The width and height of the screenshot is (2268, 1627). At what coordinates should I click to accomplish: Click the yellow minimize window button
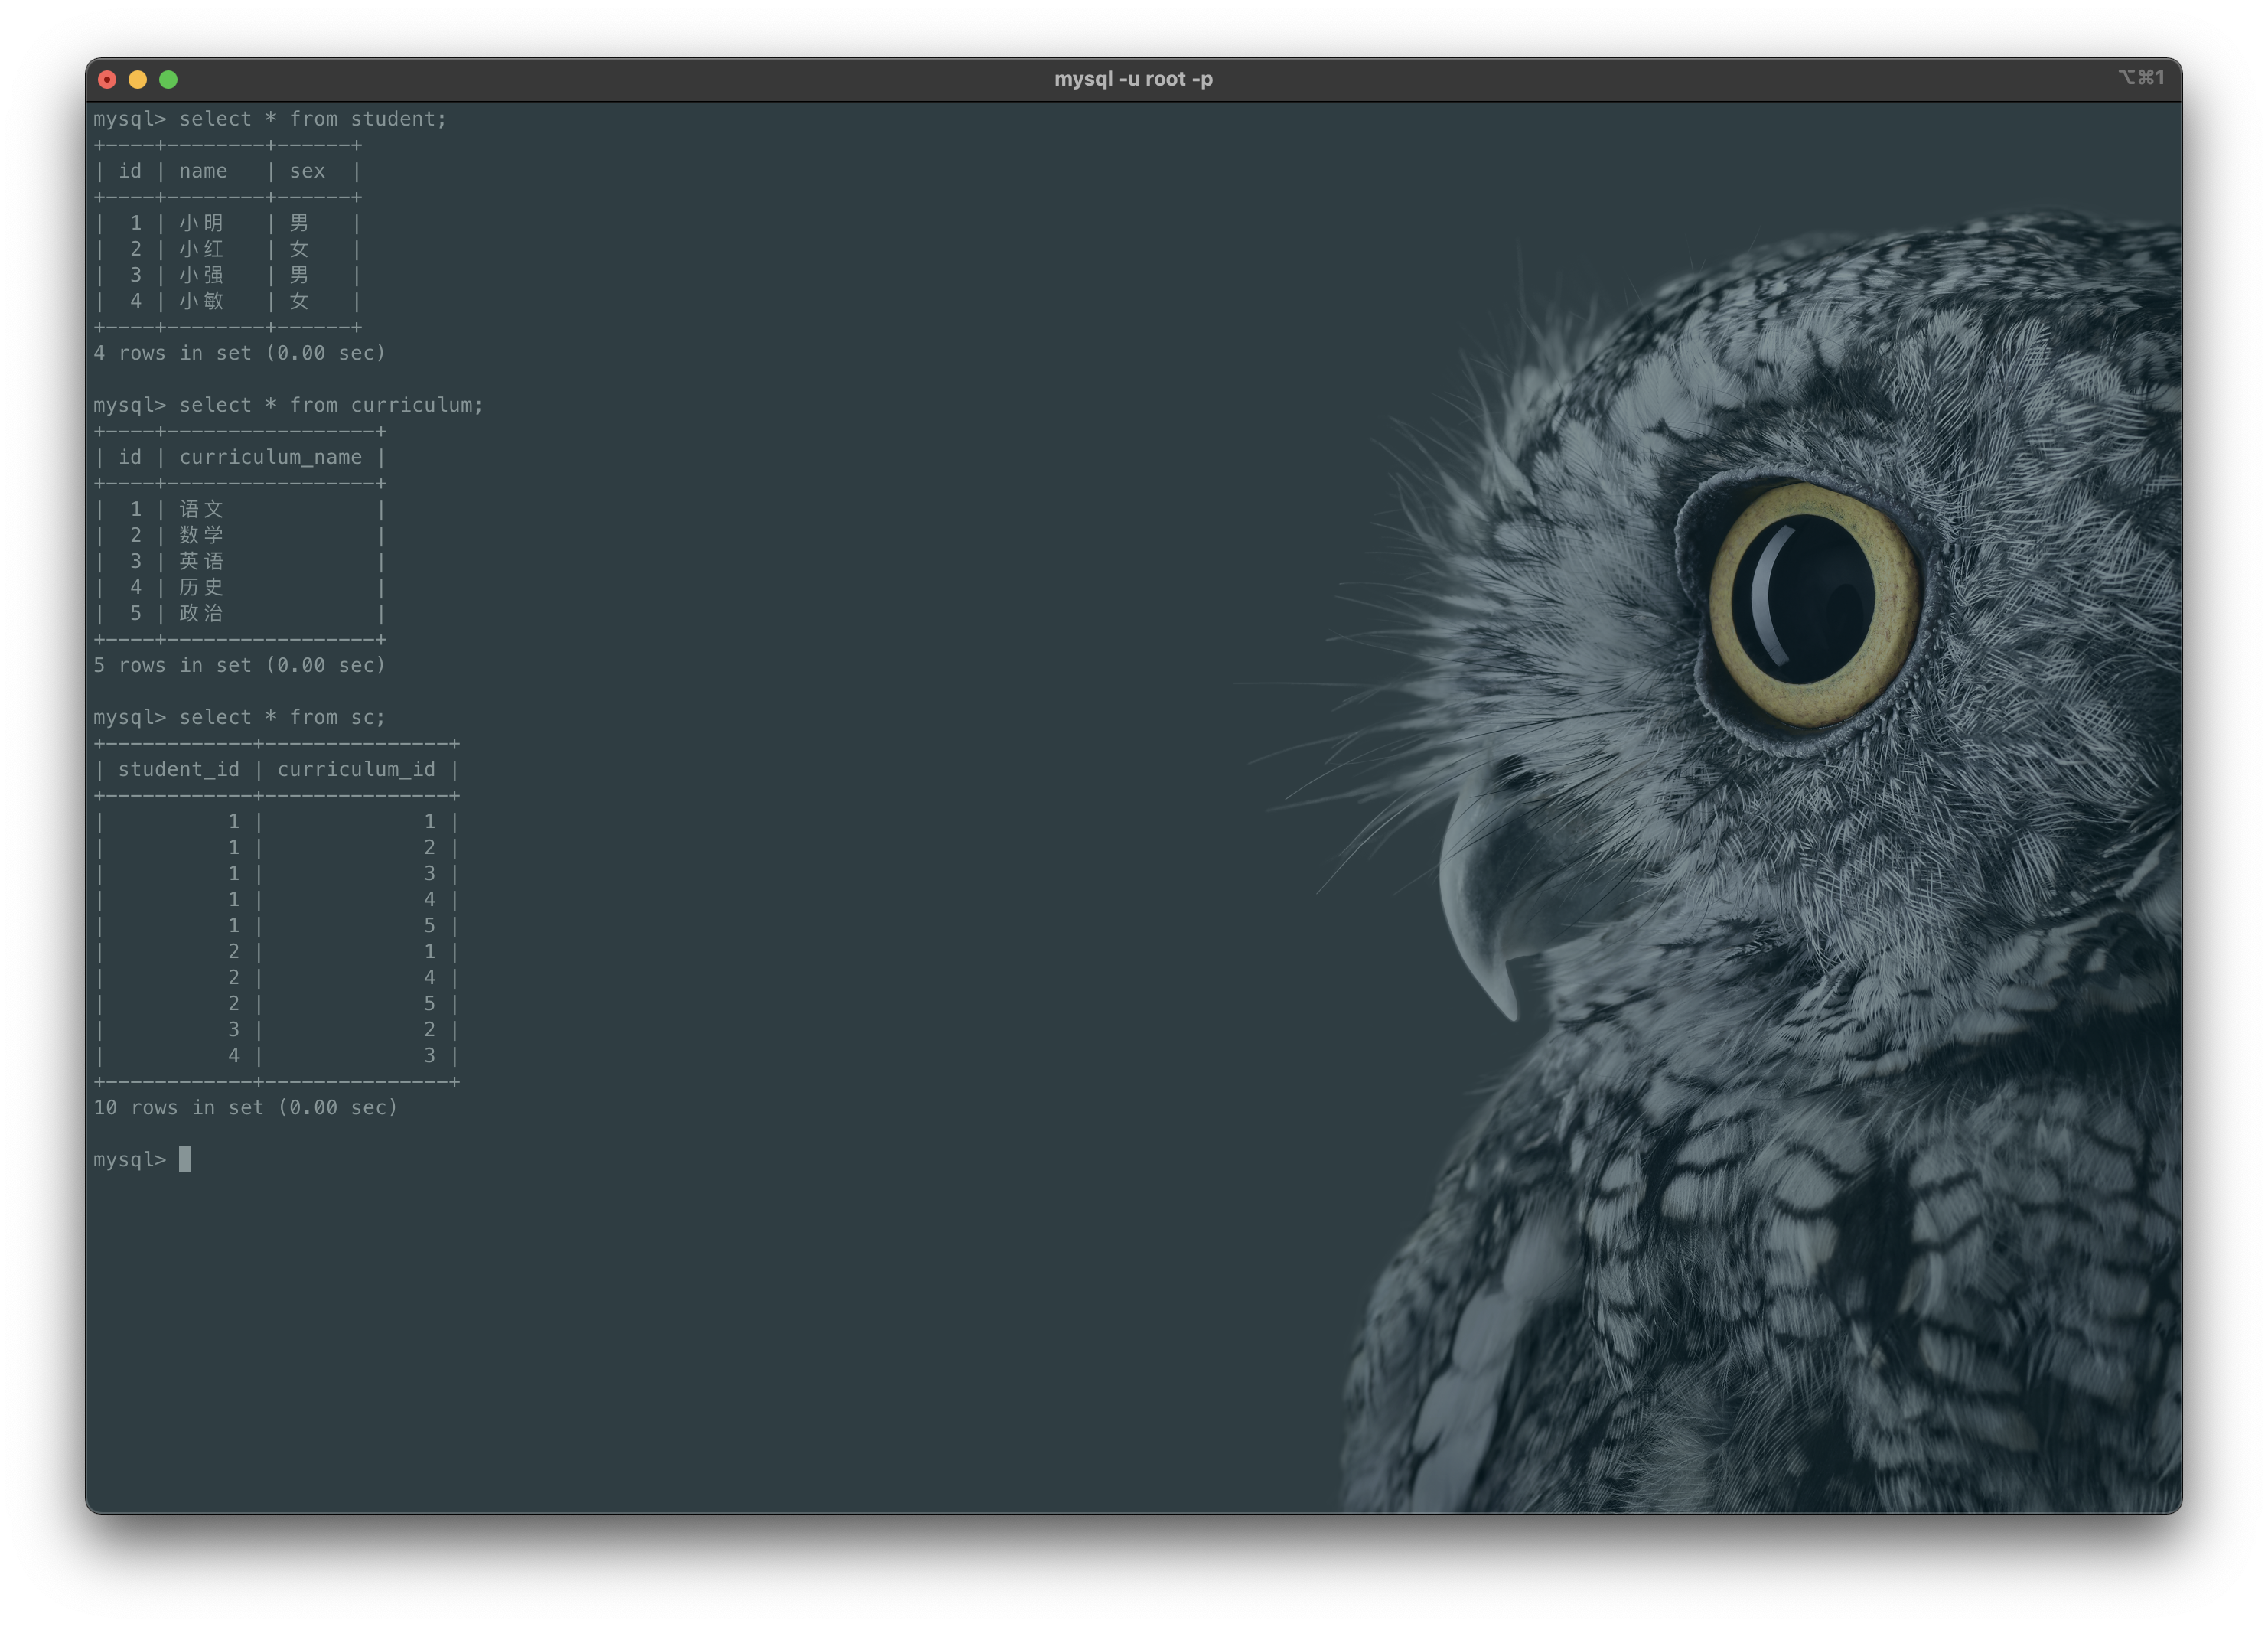[138, 79]
